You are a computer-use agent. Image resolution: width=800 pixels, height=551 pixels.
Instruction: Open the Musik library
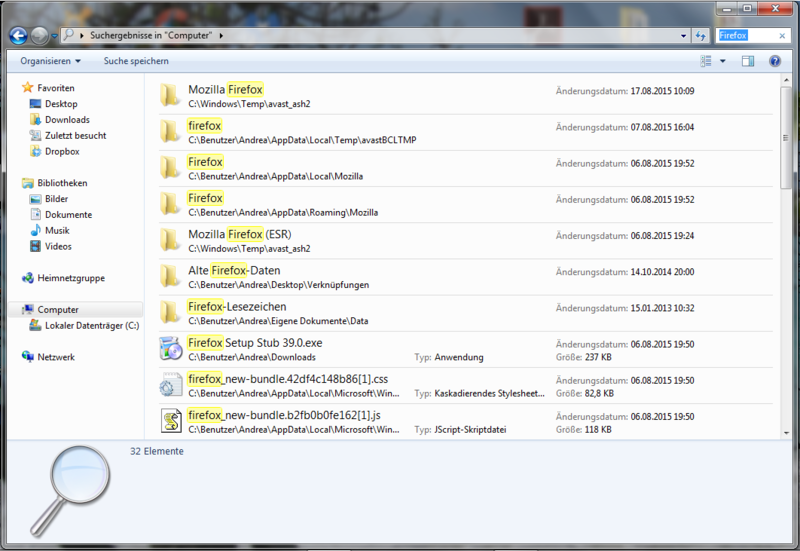[x=57, y=230]
